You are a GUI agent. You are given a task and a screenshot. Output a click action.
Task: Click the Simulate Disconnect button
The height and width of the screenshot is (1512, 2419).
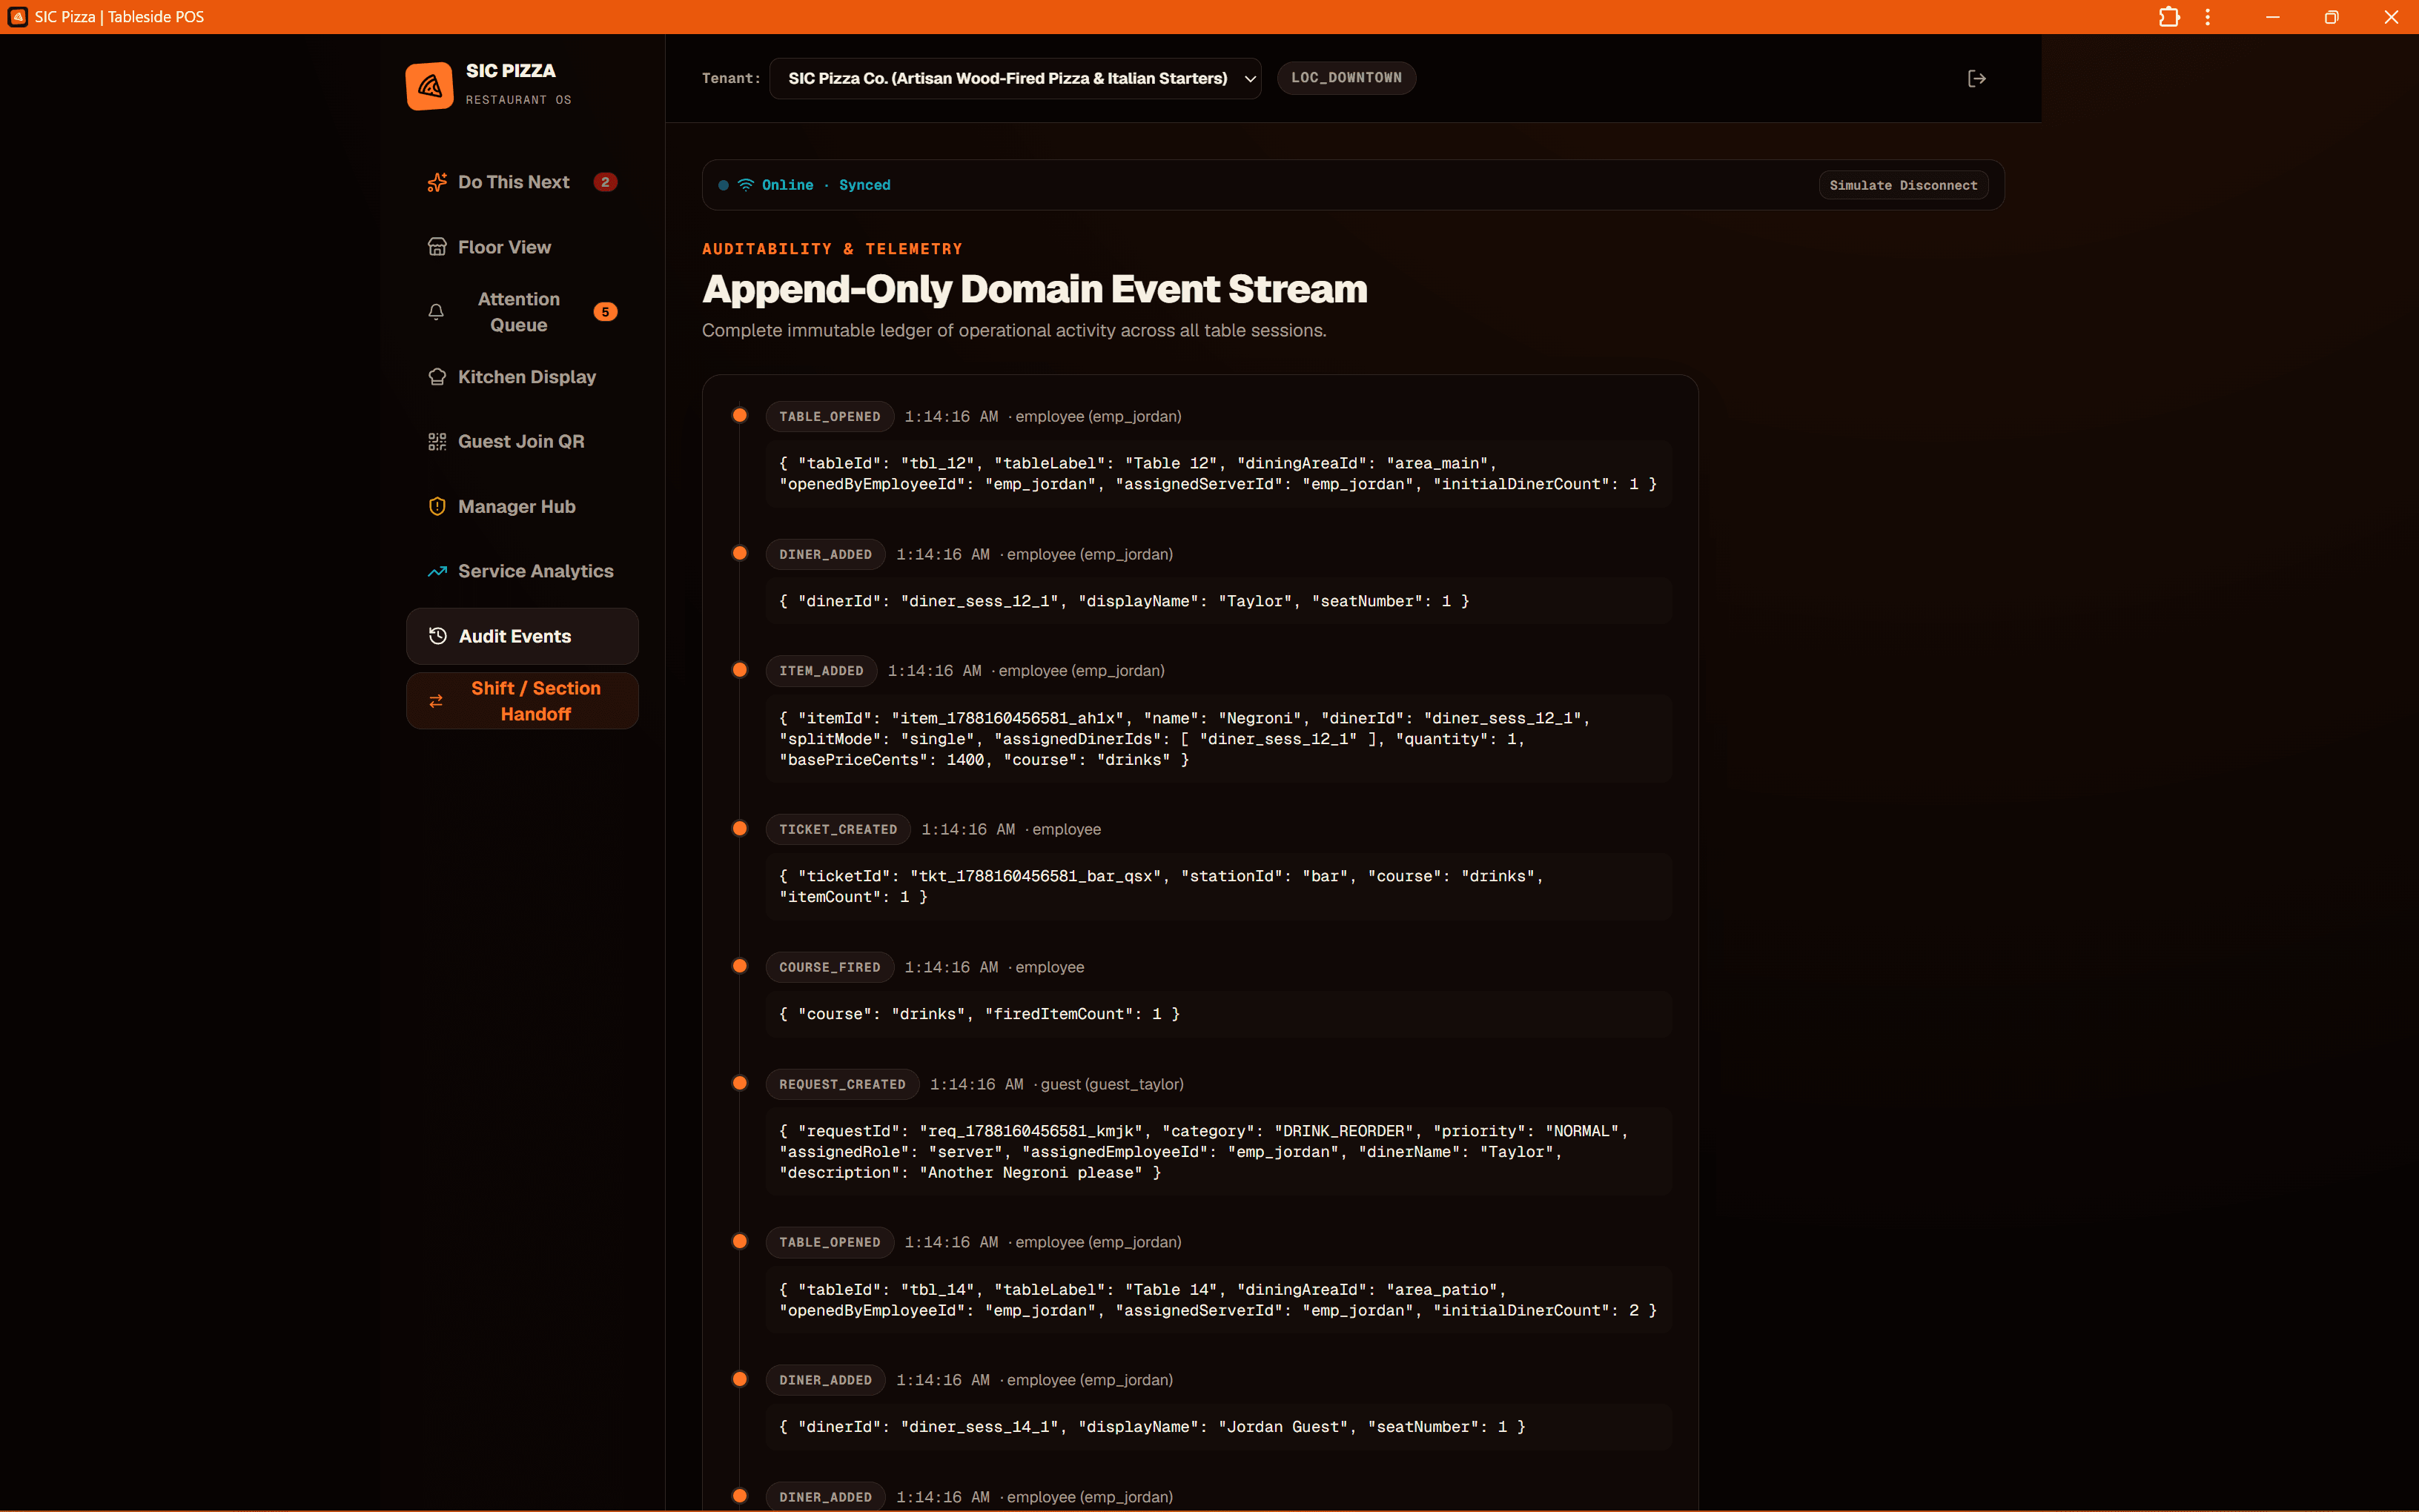click(1903, 185)
